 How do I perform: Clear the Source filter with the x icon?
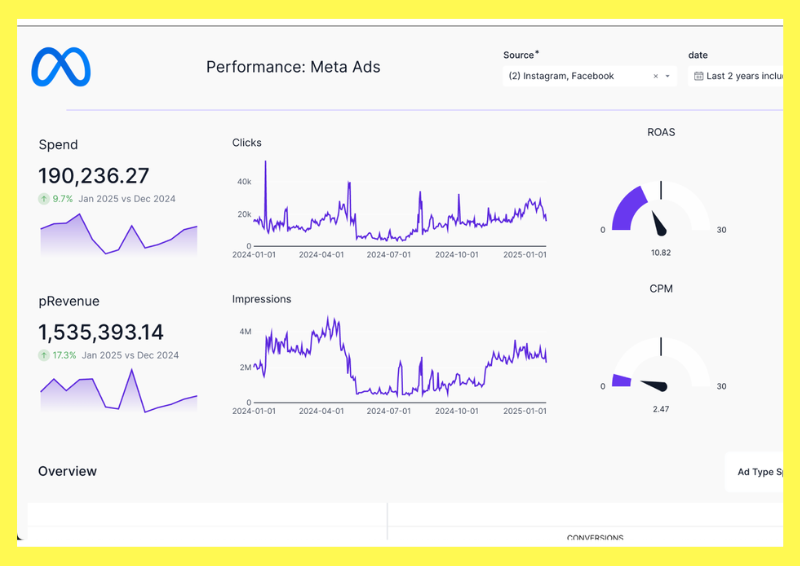pyautogui.click(x=656, y=76)
